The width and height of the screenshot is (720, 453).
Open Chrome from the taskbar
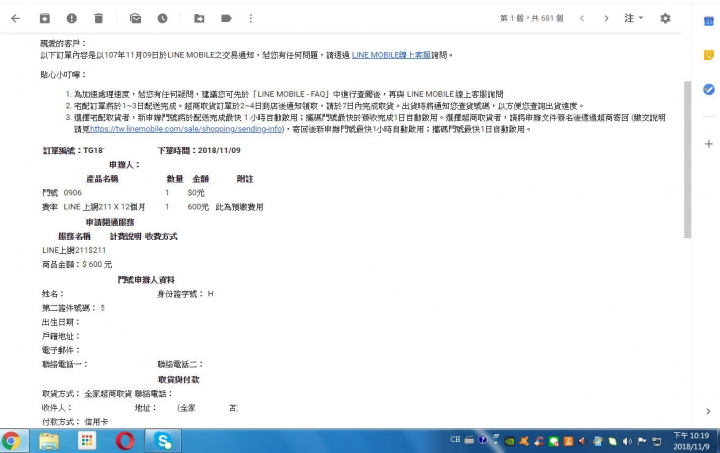(x=12, y=441)
